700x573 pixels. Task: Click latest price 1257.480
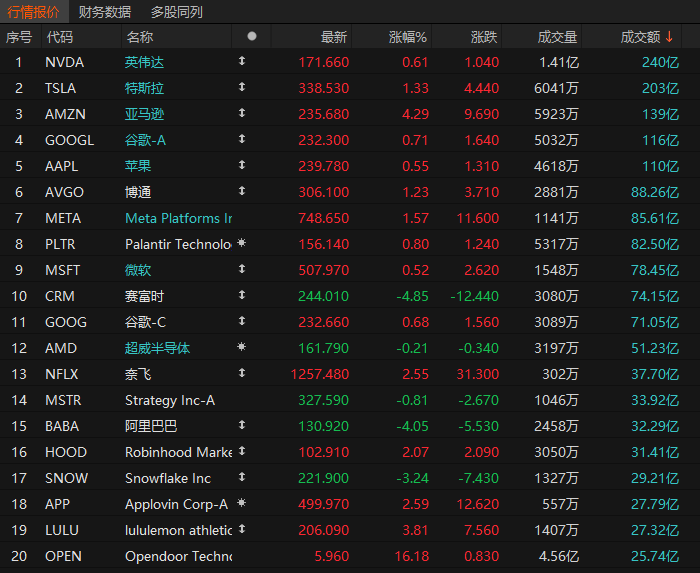pyautogui.click(x=320, y=374)
